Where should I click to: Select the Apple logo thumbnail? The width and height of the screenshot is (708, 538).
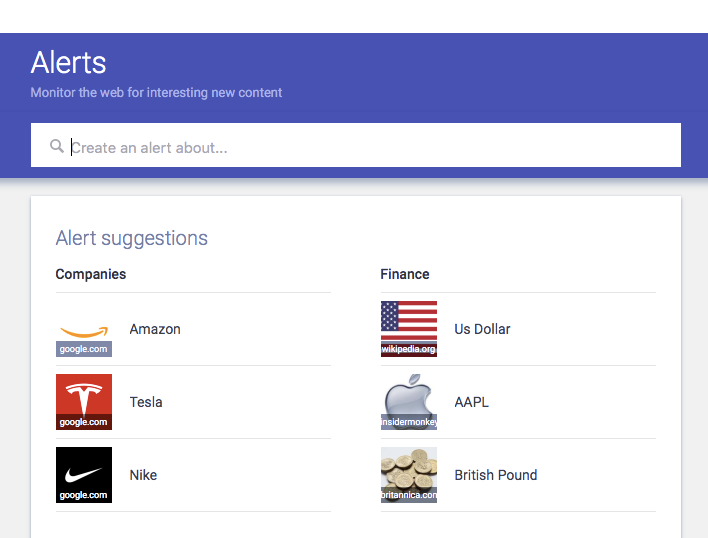click(408, 396)
